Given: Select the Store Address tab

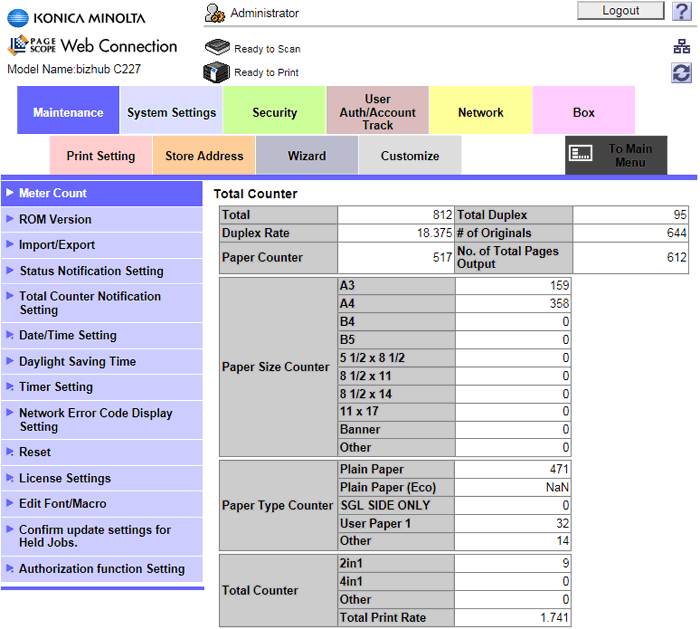Looking at the screenshot, I should (x=204, y=155).
